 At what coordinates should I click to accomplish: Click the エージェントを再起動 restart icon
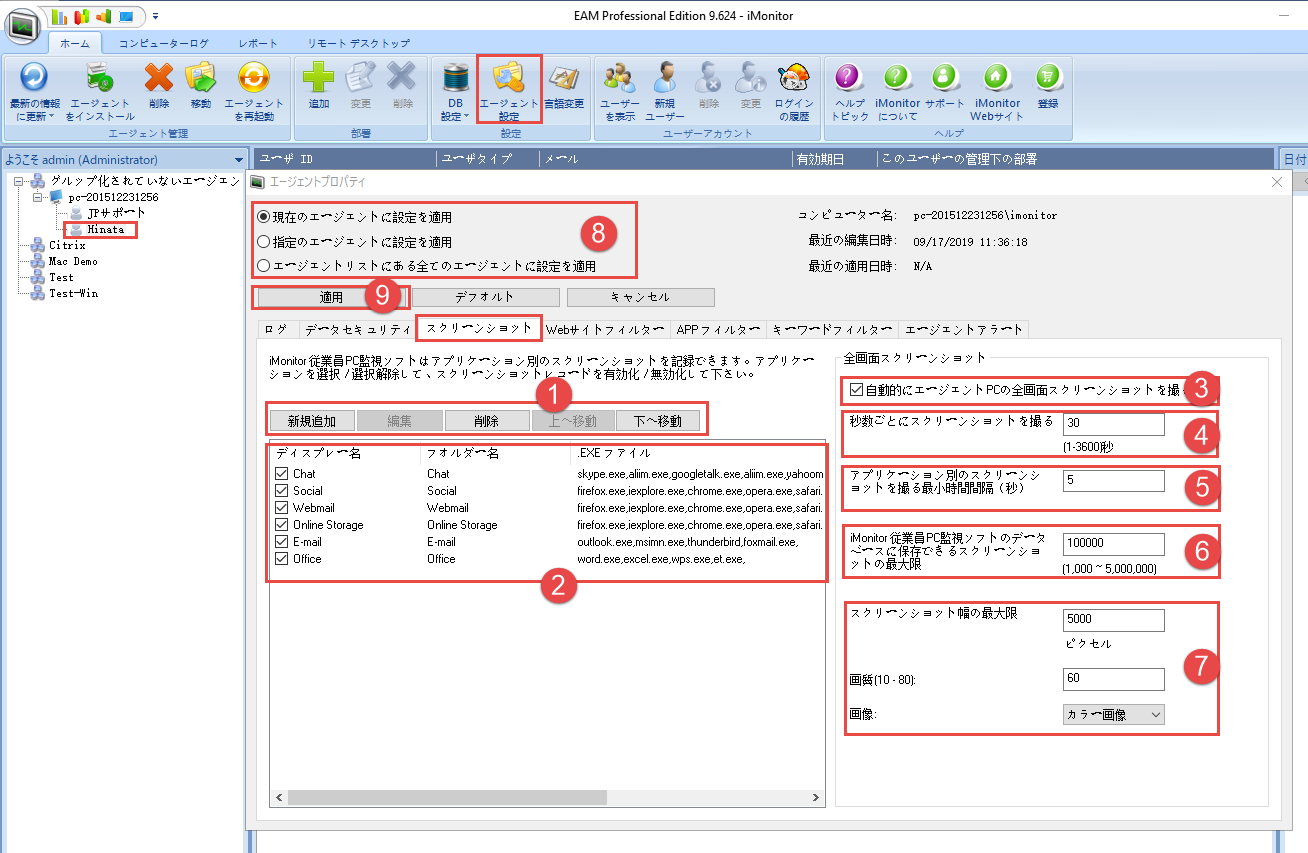pyautogui.click(x=253, y=78)
